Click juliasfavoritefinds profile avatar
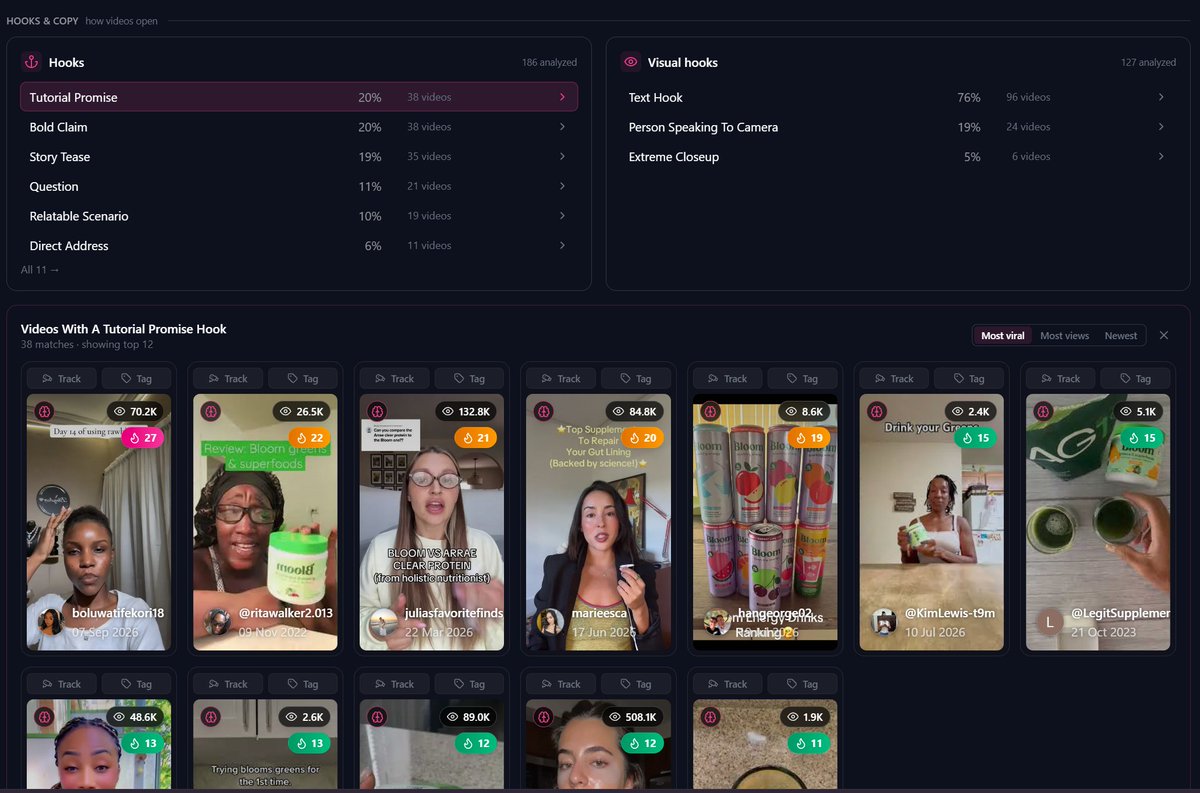The height and width of the screenshot is (793, 1200). pos(384,622)
